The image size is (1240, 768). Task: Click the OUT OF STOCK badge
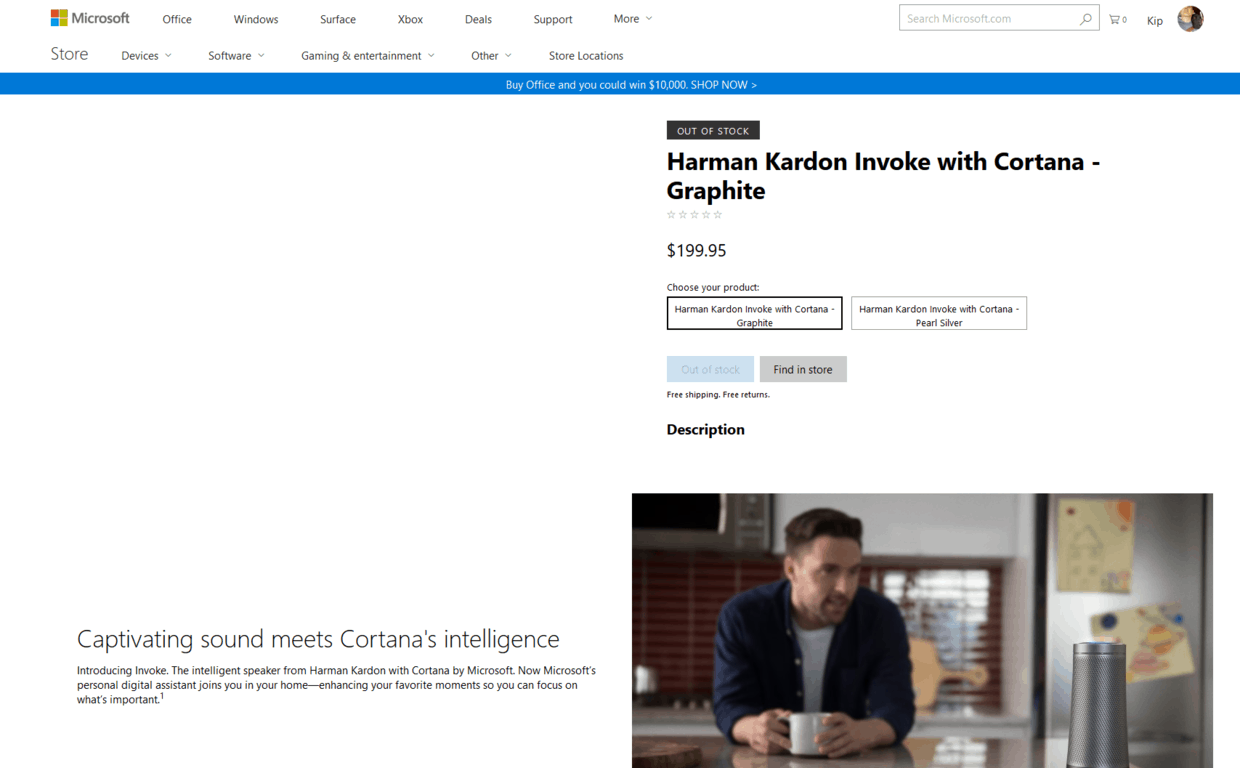pyautogui.click(x=713, y=131)
